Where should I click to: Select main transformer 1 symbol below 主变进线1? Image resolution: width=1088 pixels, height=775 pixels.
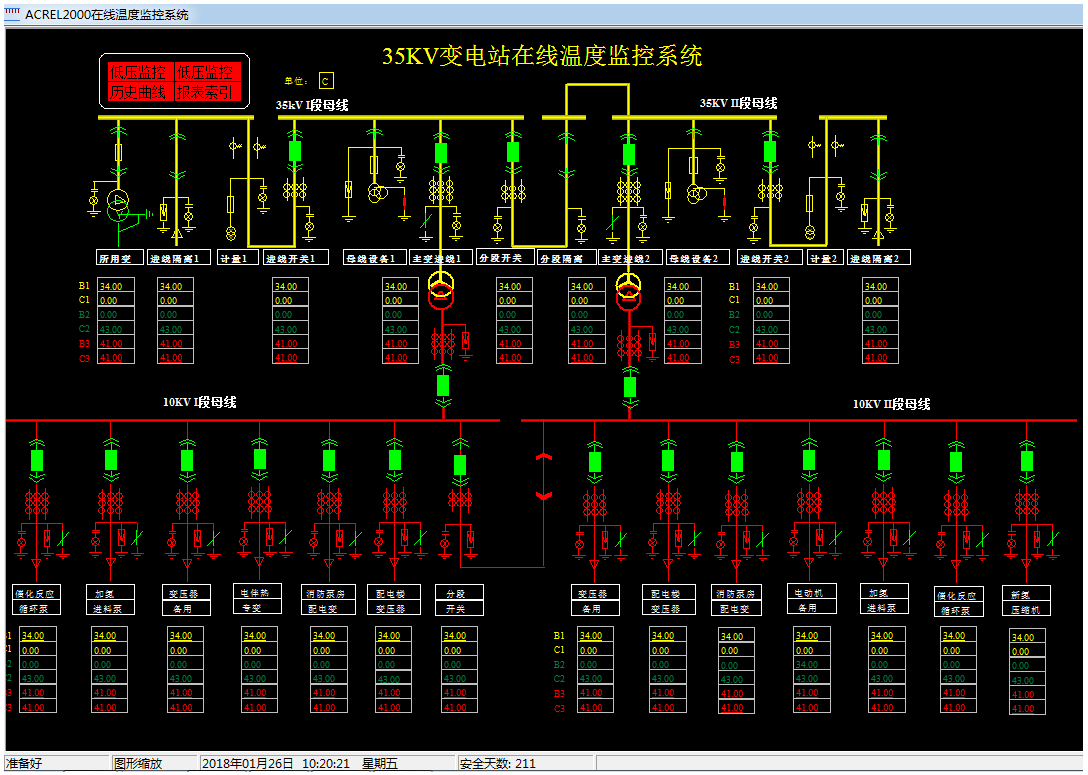(440, 288)
